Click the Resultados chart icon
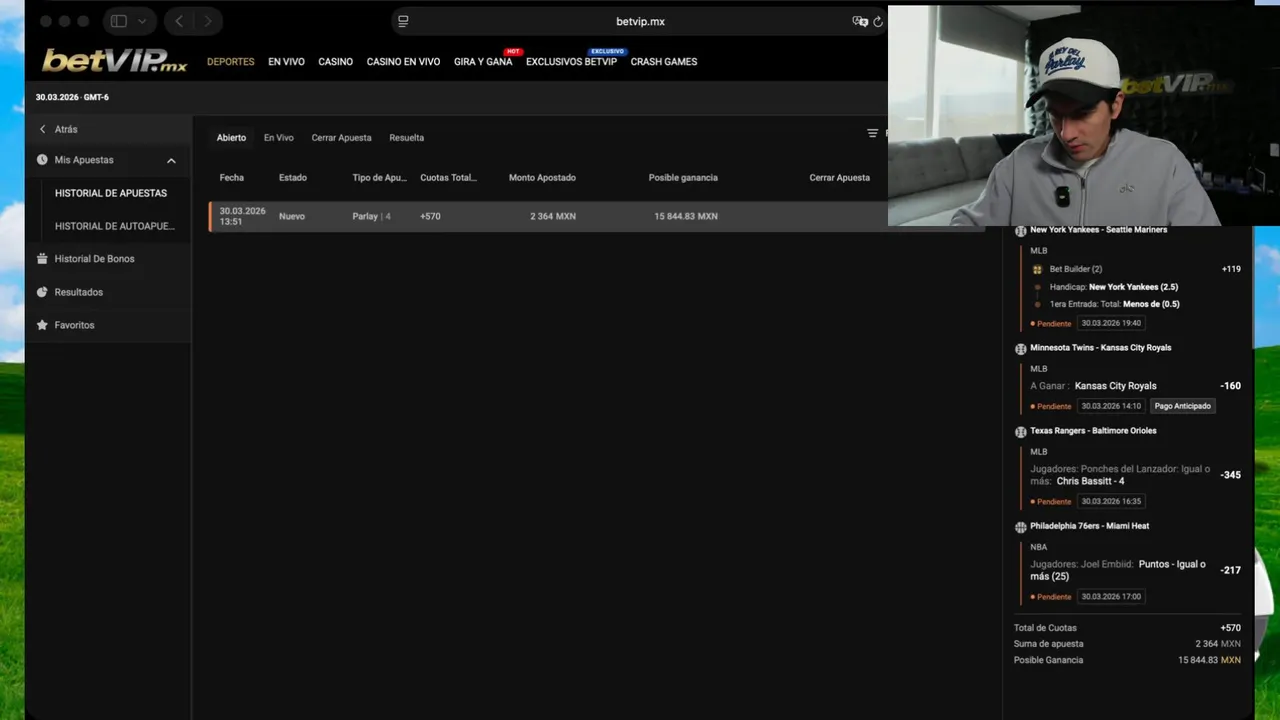Viewport: 1280px width, 720px height. [x=42, y=292]
